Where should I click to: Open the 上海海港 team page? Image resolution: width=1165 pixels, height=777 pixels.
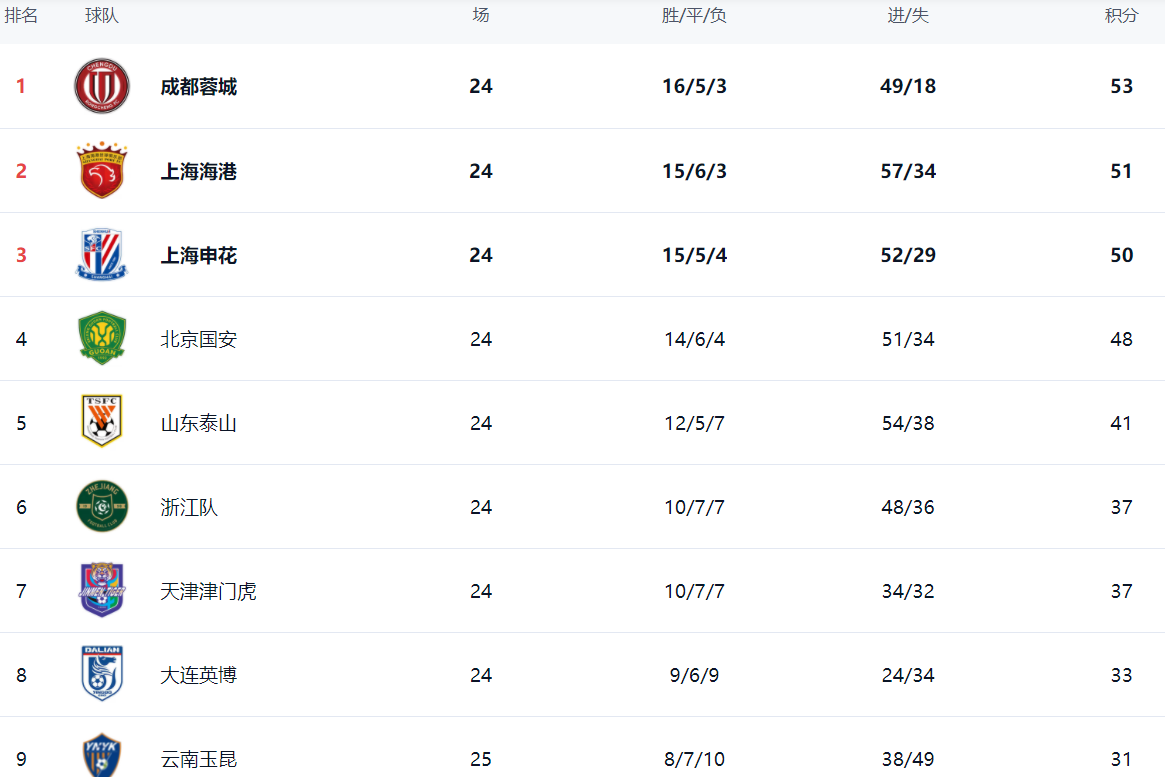pyautogui.click(x=199, y=172)
